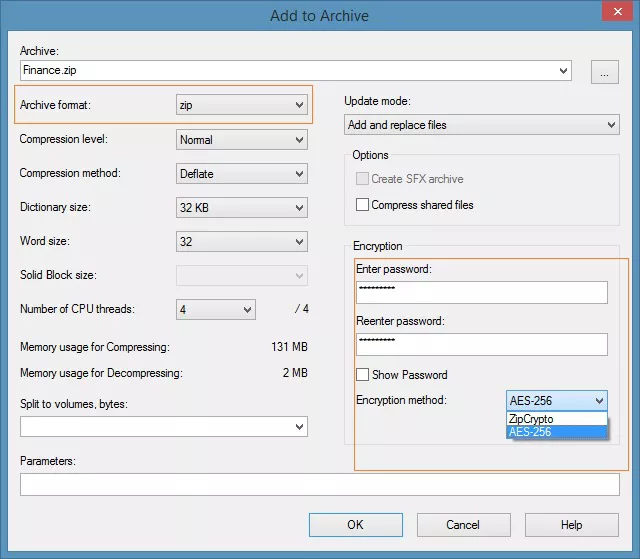Enable the Show Password checkbox
The image size is (640, 559).
click(x=363, y=375)
